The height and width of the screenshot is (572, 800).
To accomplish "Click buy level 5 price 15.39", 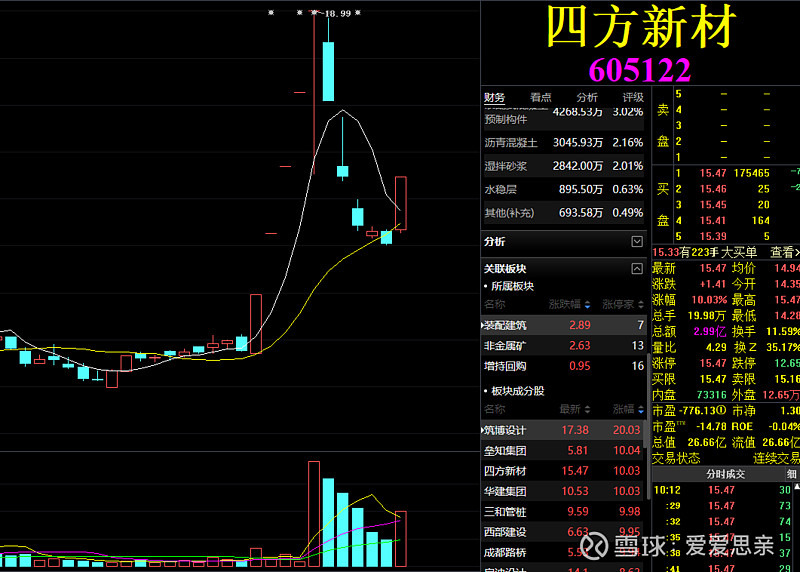I will point(713,236).
